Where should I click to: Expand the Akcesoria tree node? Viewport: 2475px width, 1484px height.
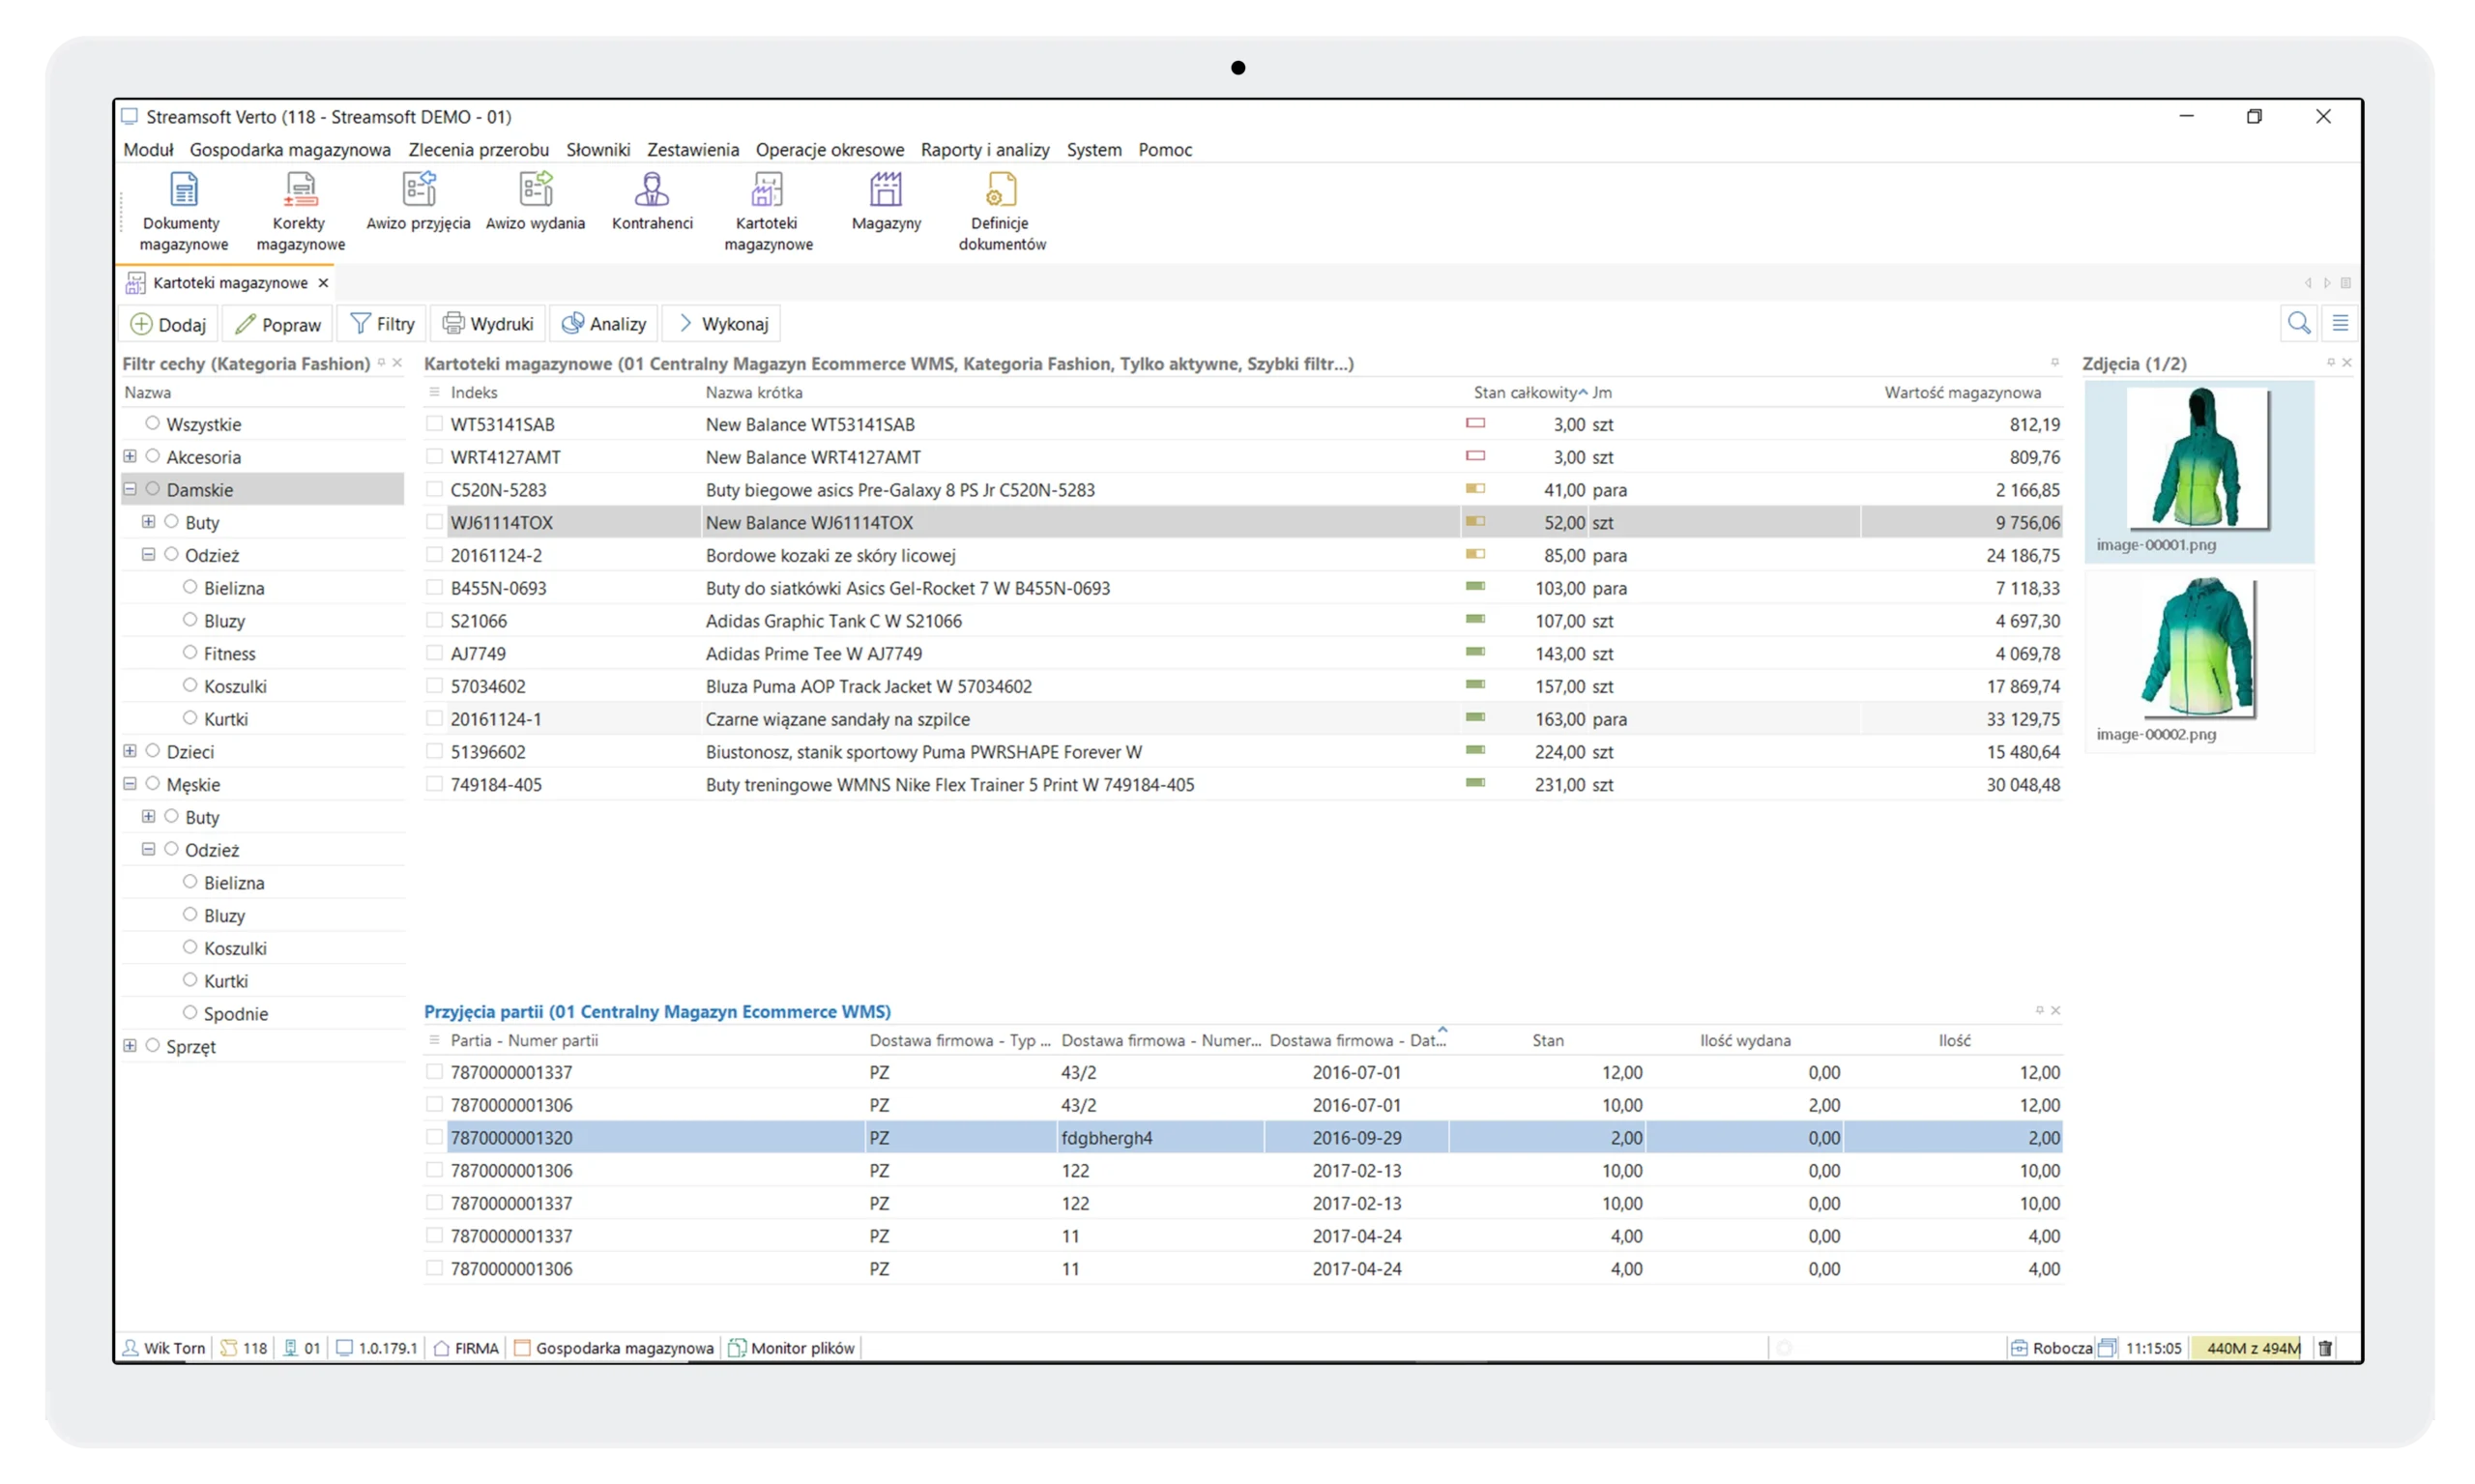pos(130,456)
